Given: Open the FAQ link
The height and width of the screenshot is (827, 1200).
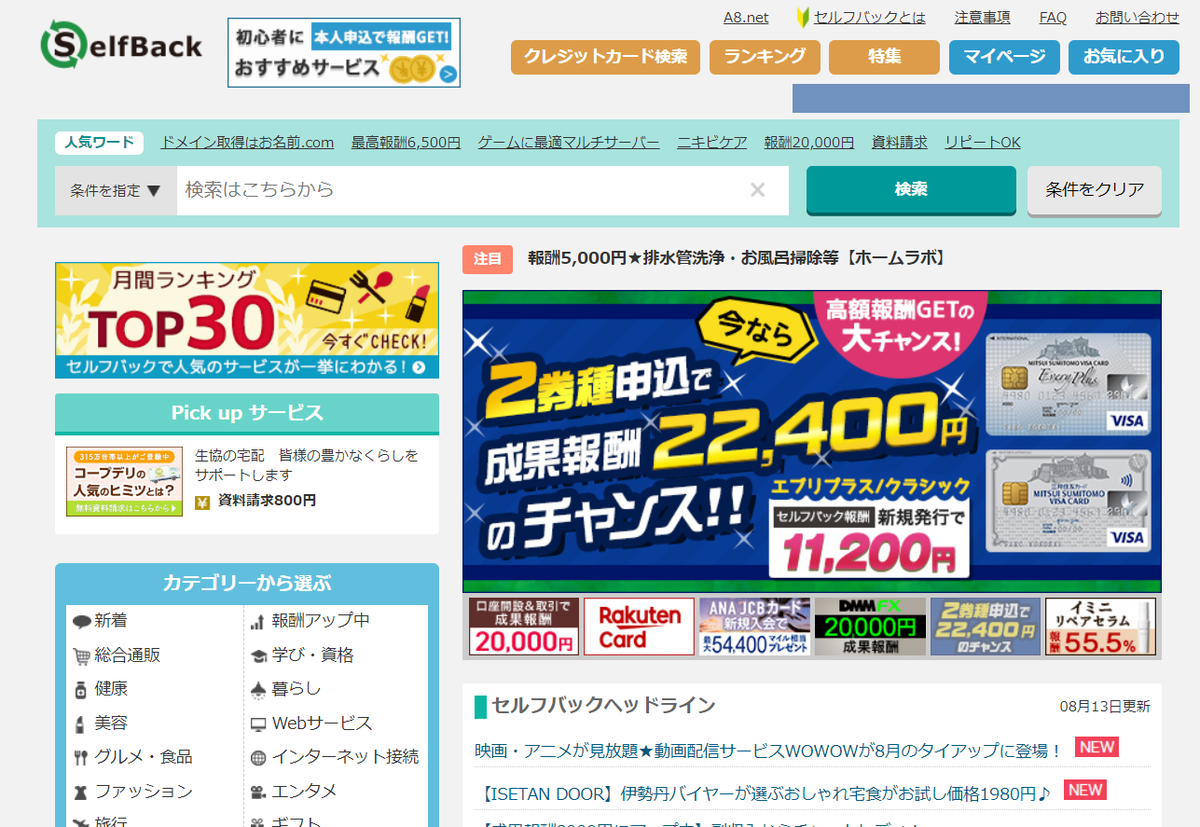Looking at the screenshot, I should click(x=1053, y=18).
